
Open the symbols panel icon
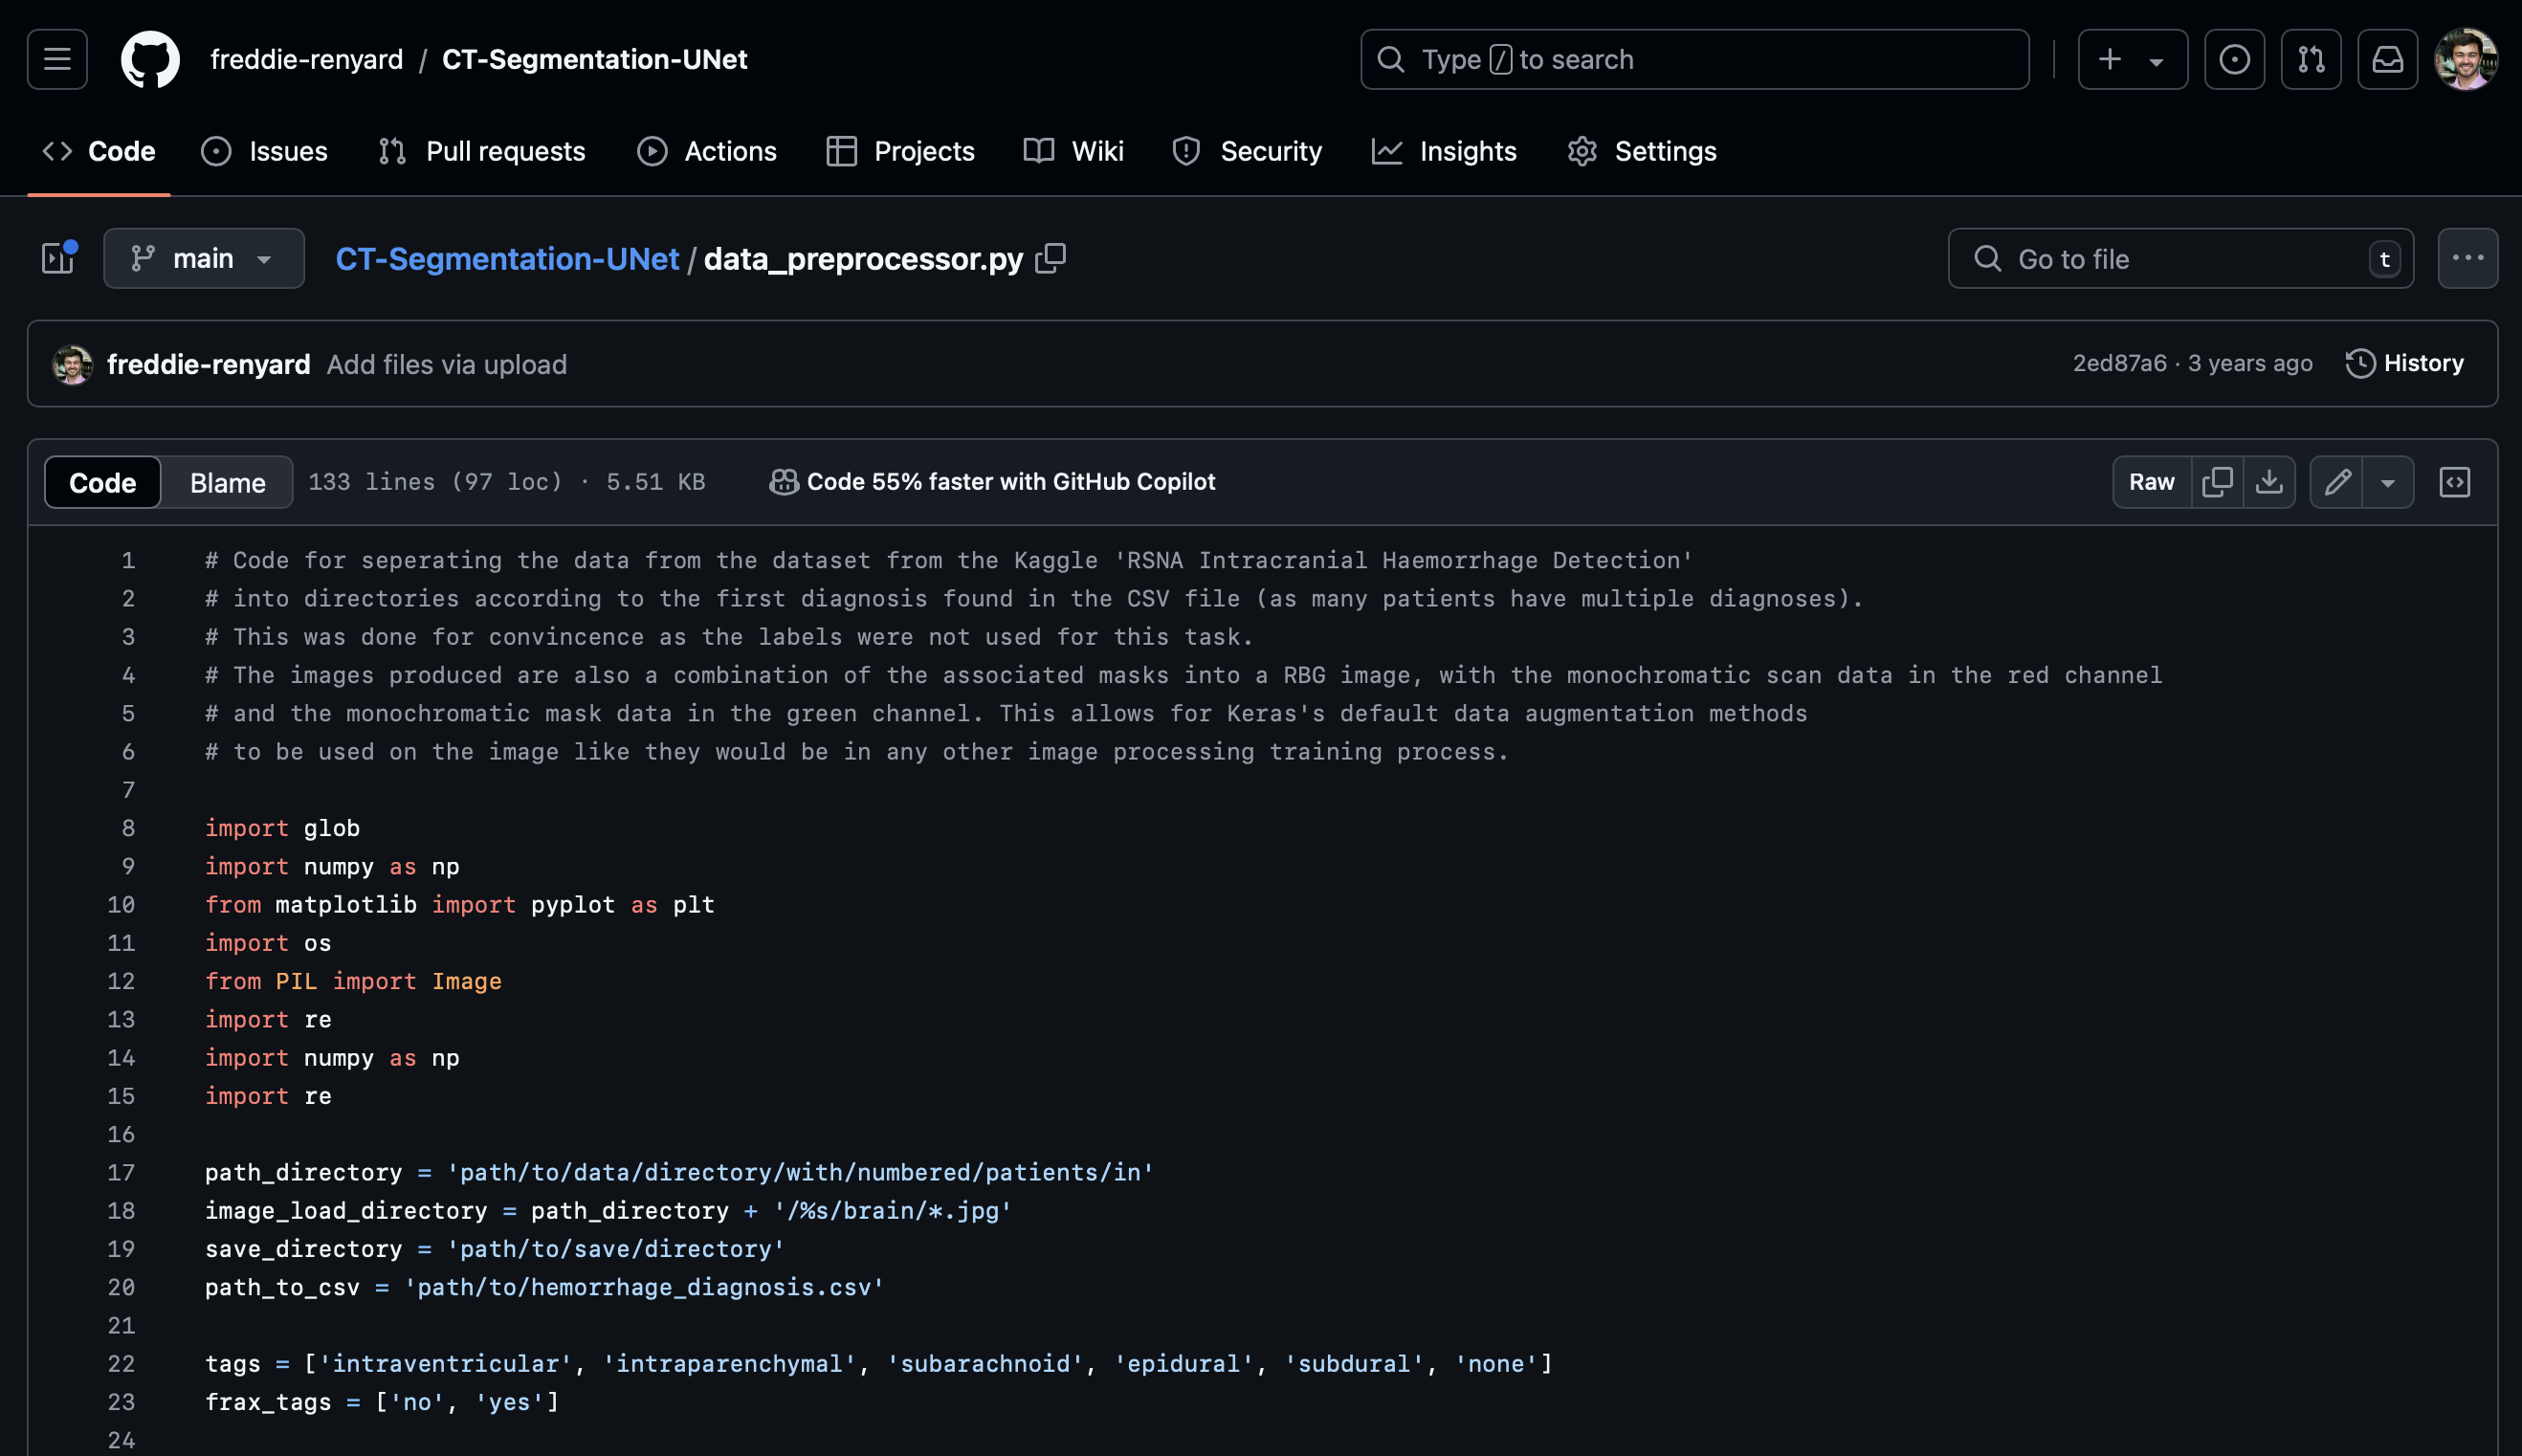point(2454,482)
